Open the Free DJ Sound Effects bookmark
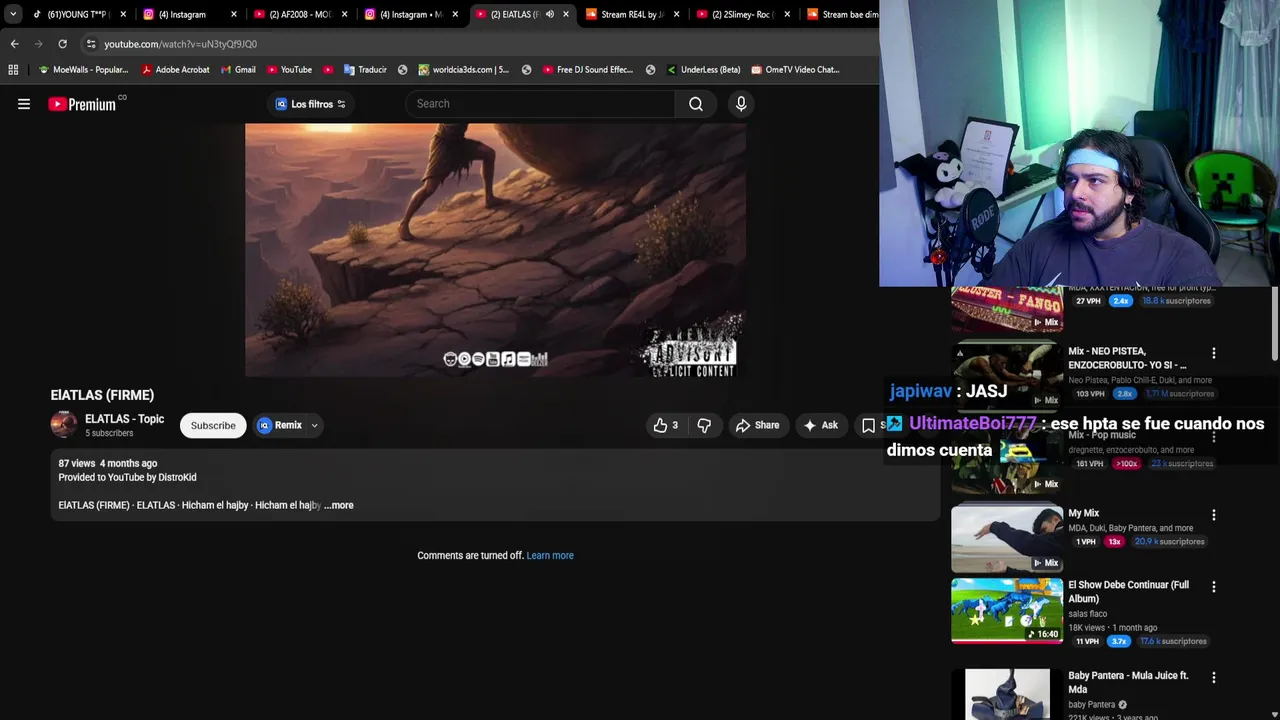This screenshot has width=1280, height=720. click(588, 70)
